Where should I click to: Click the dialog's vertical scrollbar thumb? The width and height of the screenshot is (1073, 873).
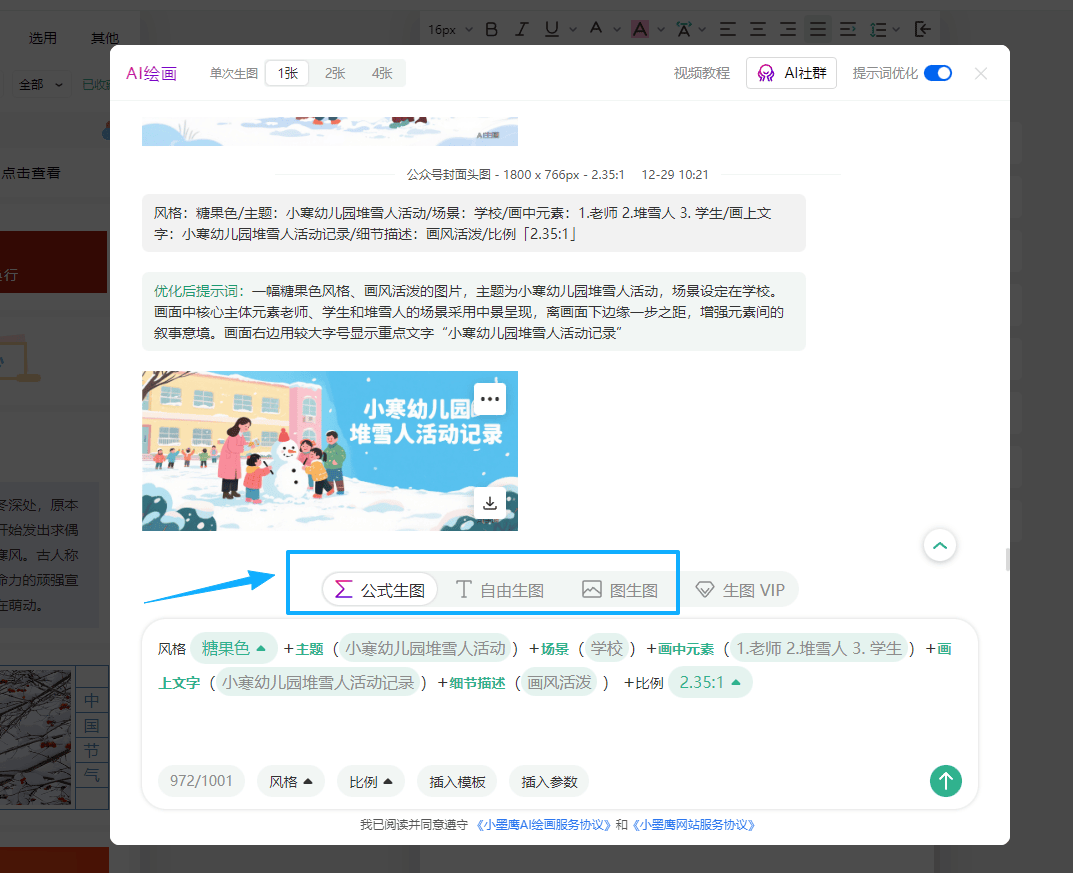pyautogui.click(x=1007, y=558)
